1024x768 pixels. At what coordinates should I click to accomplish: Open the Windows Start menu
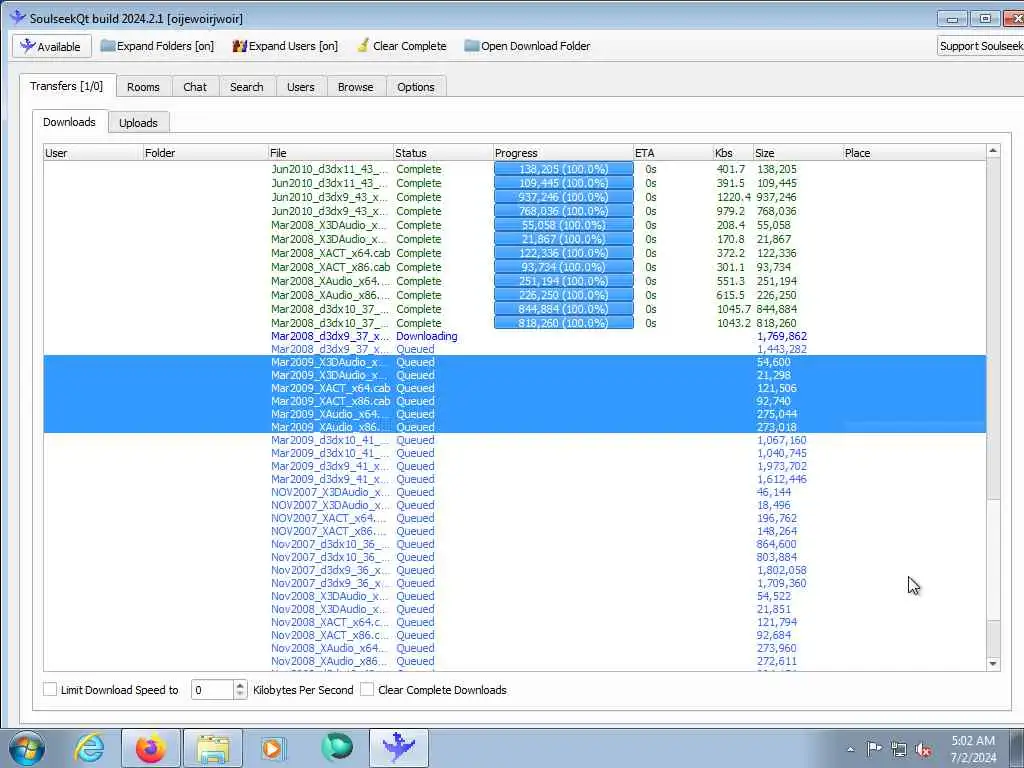pos(27,748)
